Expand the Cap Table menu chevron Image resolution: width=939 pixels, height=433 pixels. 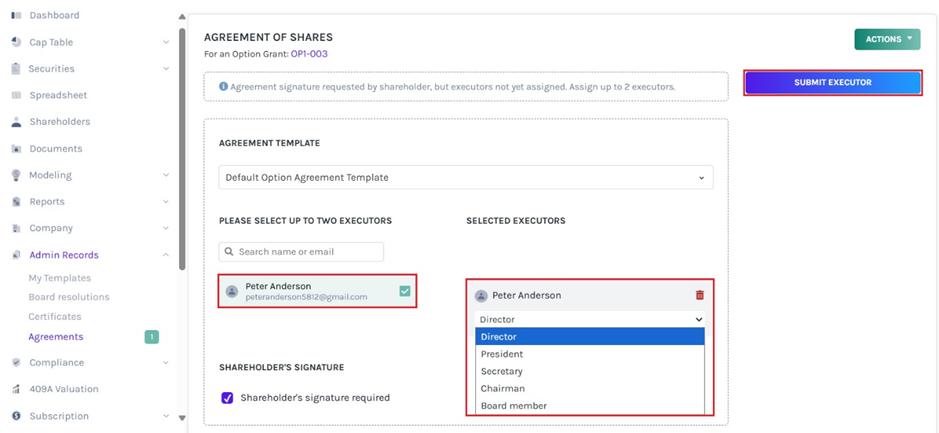click(x=166, y=43)
